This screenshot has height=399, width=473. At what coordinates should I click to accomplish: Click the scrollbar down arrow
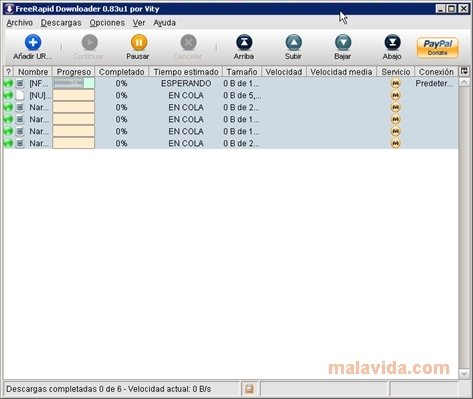[x=464, y=374]
